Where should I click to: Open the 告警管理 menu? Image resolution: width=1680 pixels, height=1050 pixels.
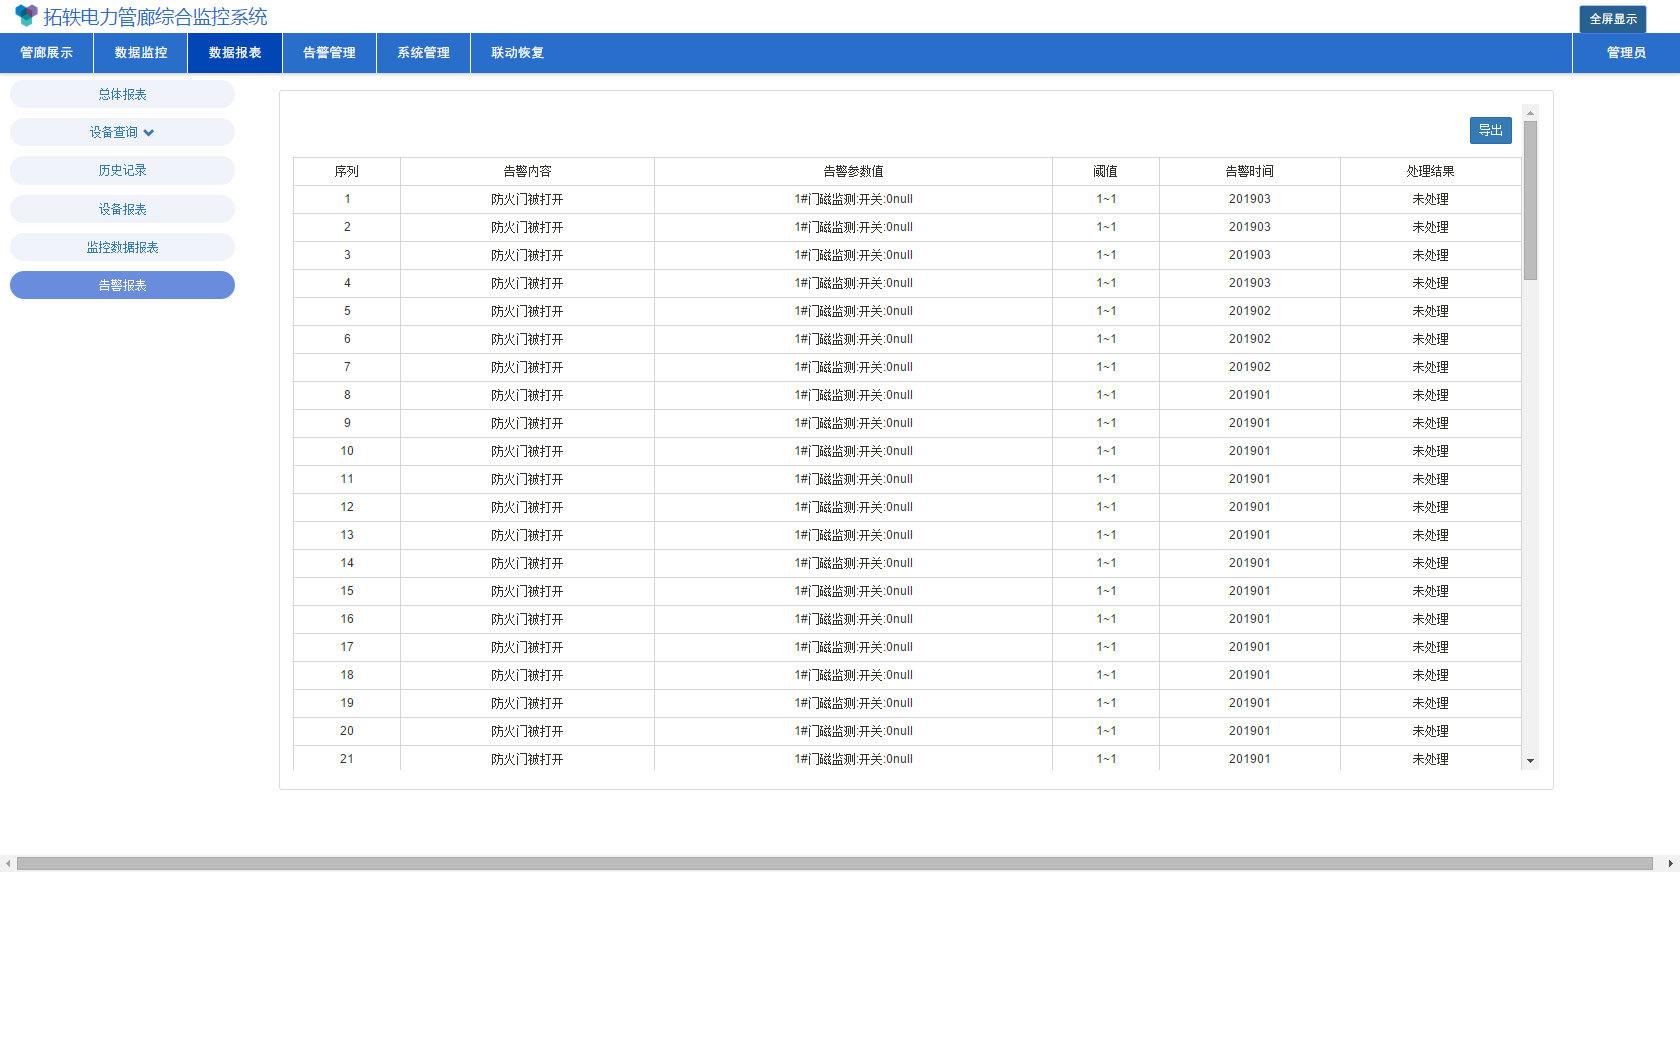coord(329,53)
